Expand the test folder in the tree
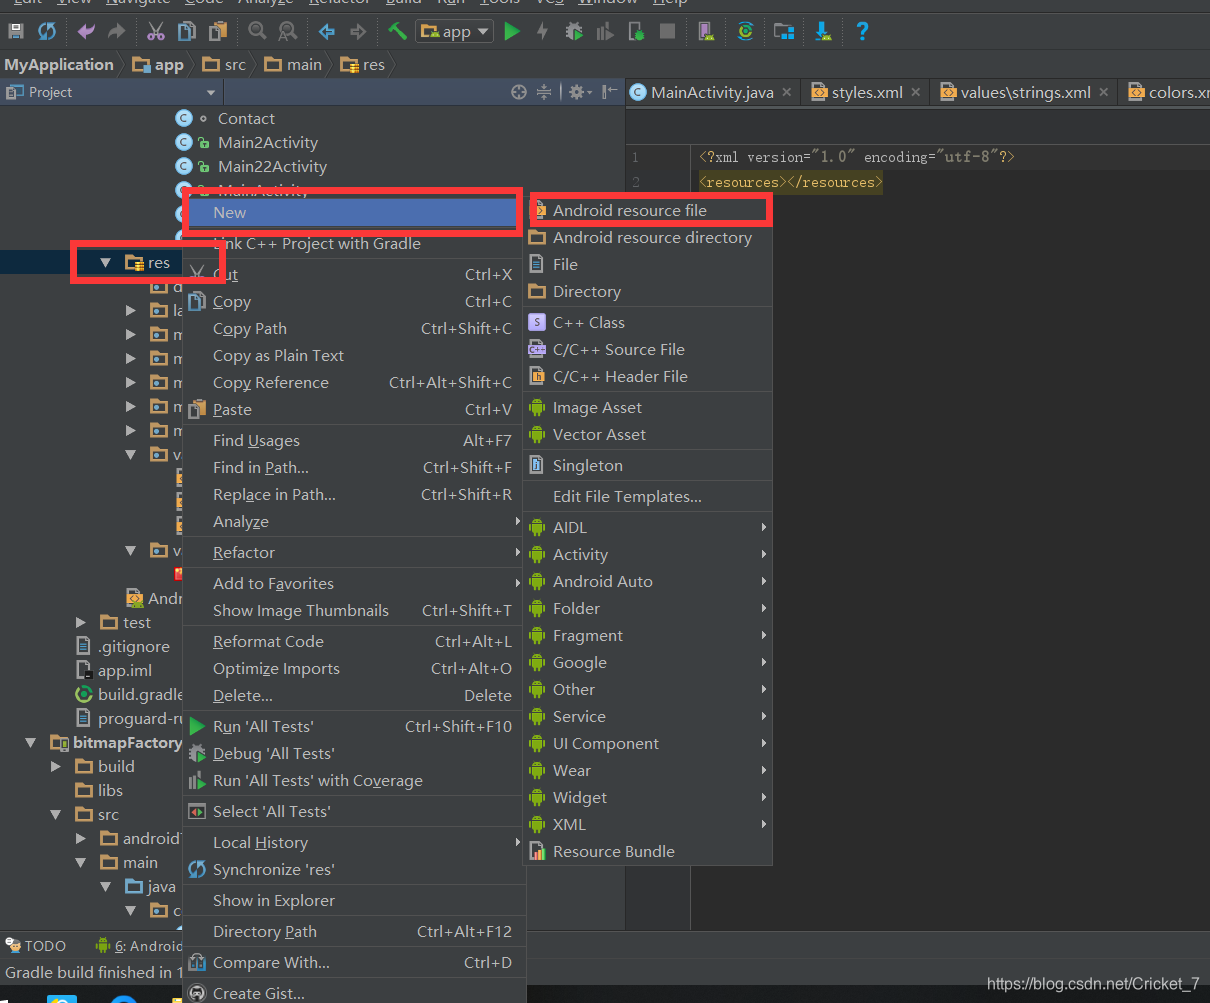Viewport: 1210px width, 1003px height. [82, 622]
